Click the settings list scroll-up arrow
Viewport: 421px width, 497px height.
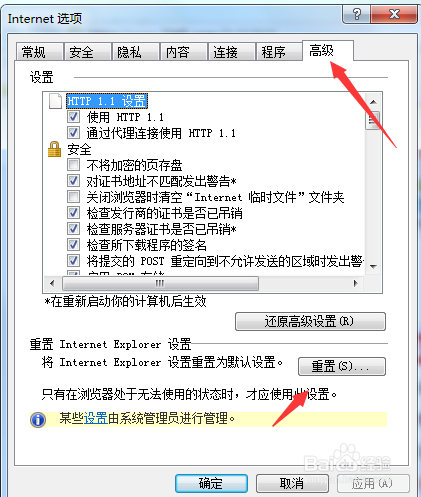373,102
